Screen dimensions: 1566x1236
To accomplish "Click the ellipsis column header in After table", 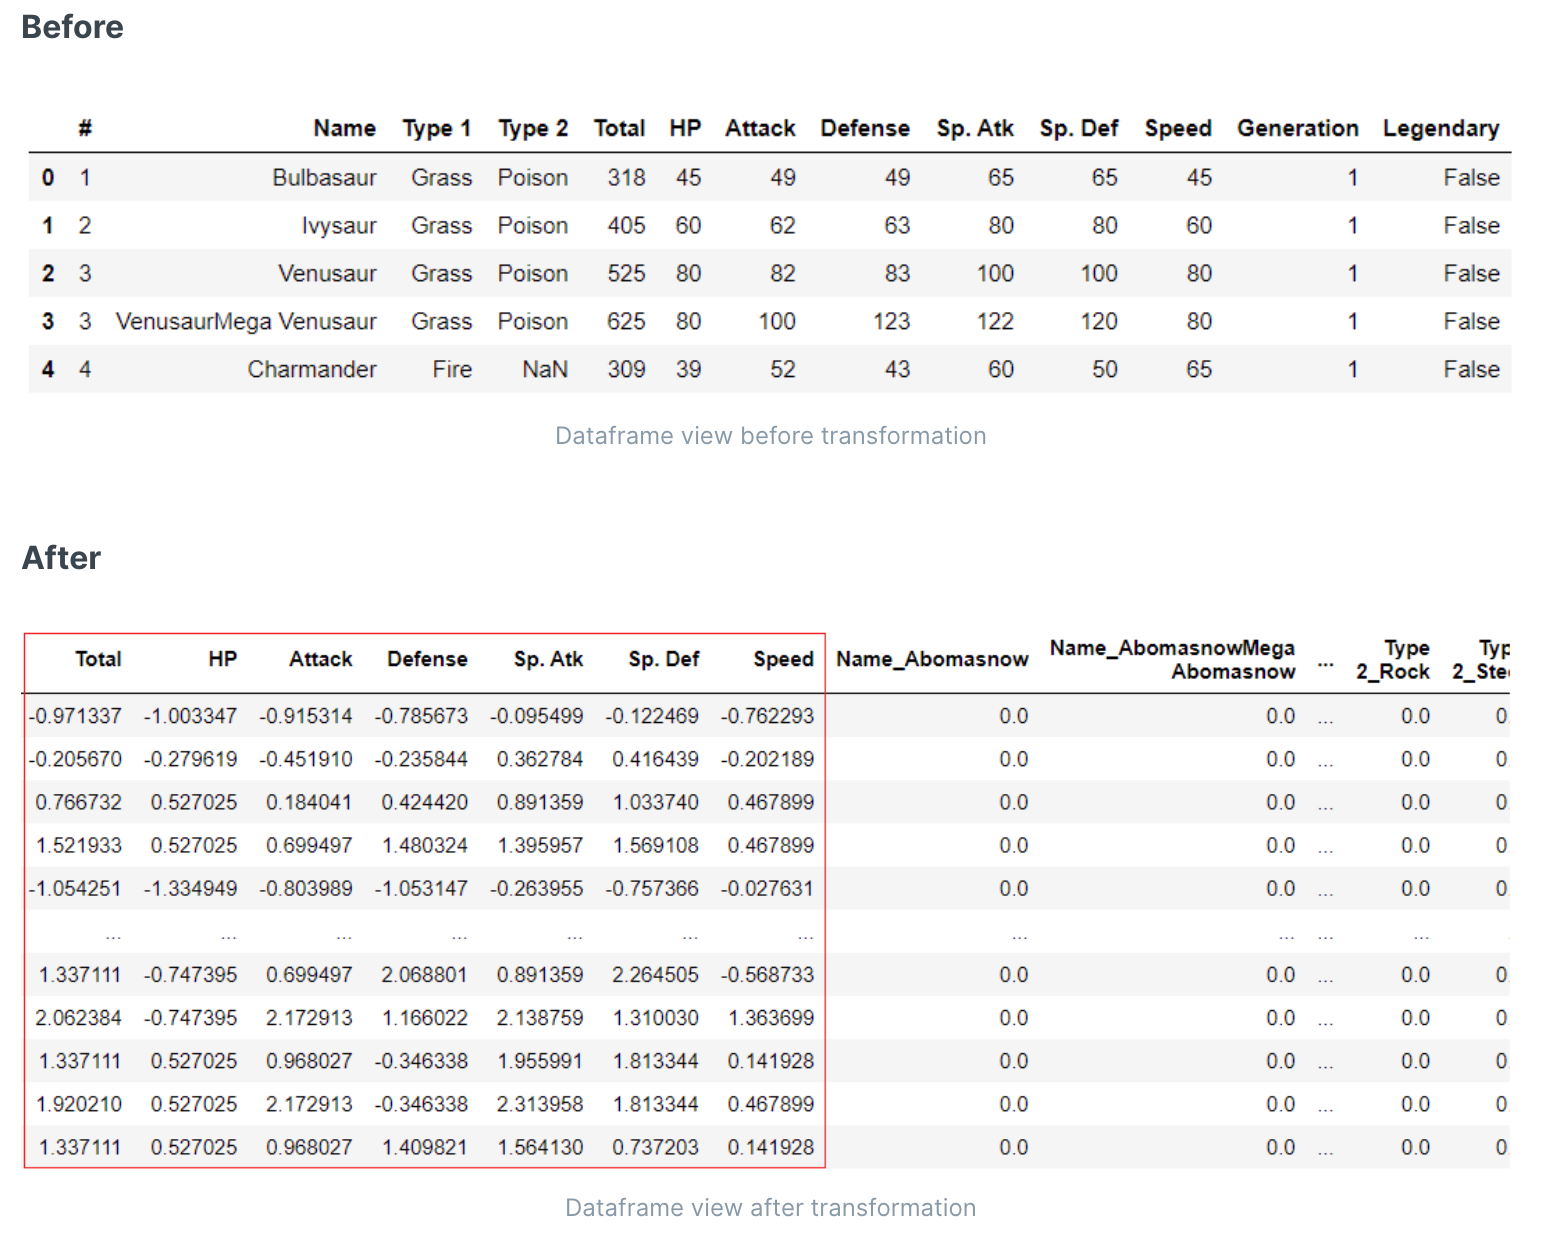I will click(1325, 663).
